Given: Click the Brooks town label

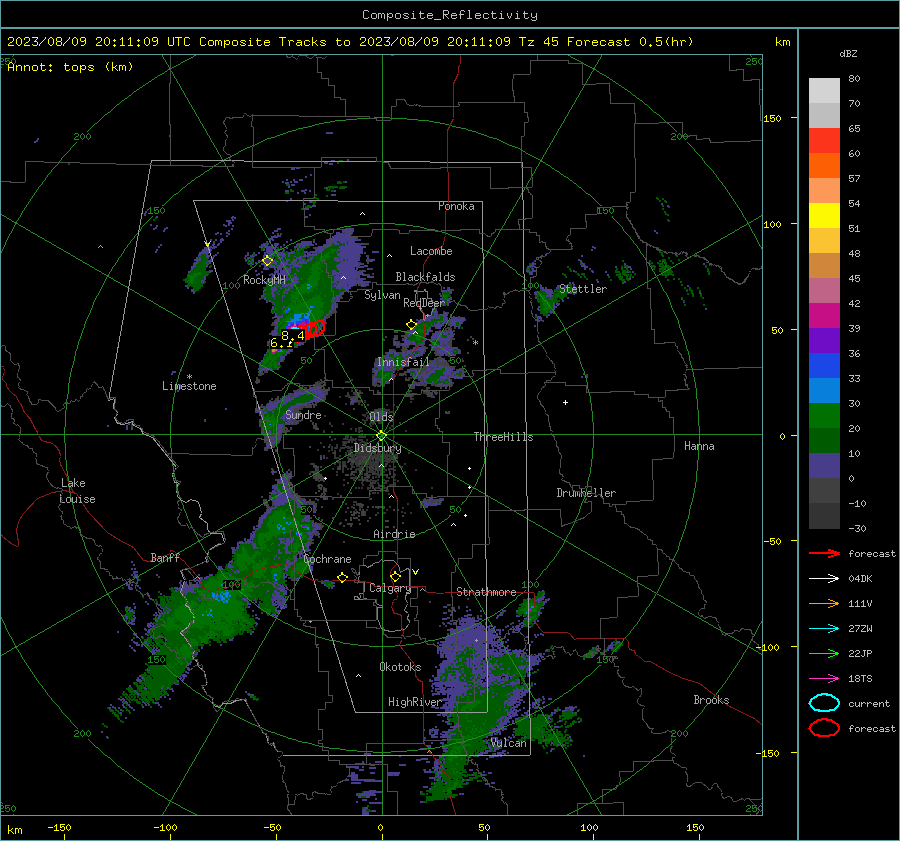Looking at the screenshot, I should pyautogui.click(x=711, y=700).
